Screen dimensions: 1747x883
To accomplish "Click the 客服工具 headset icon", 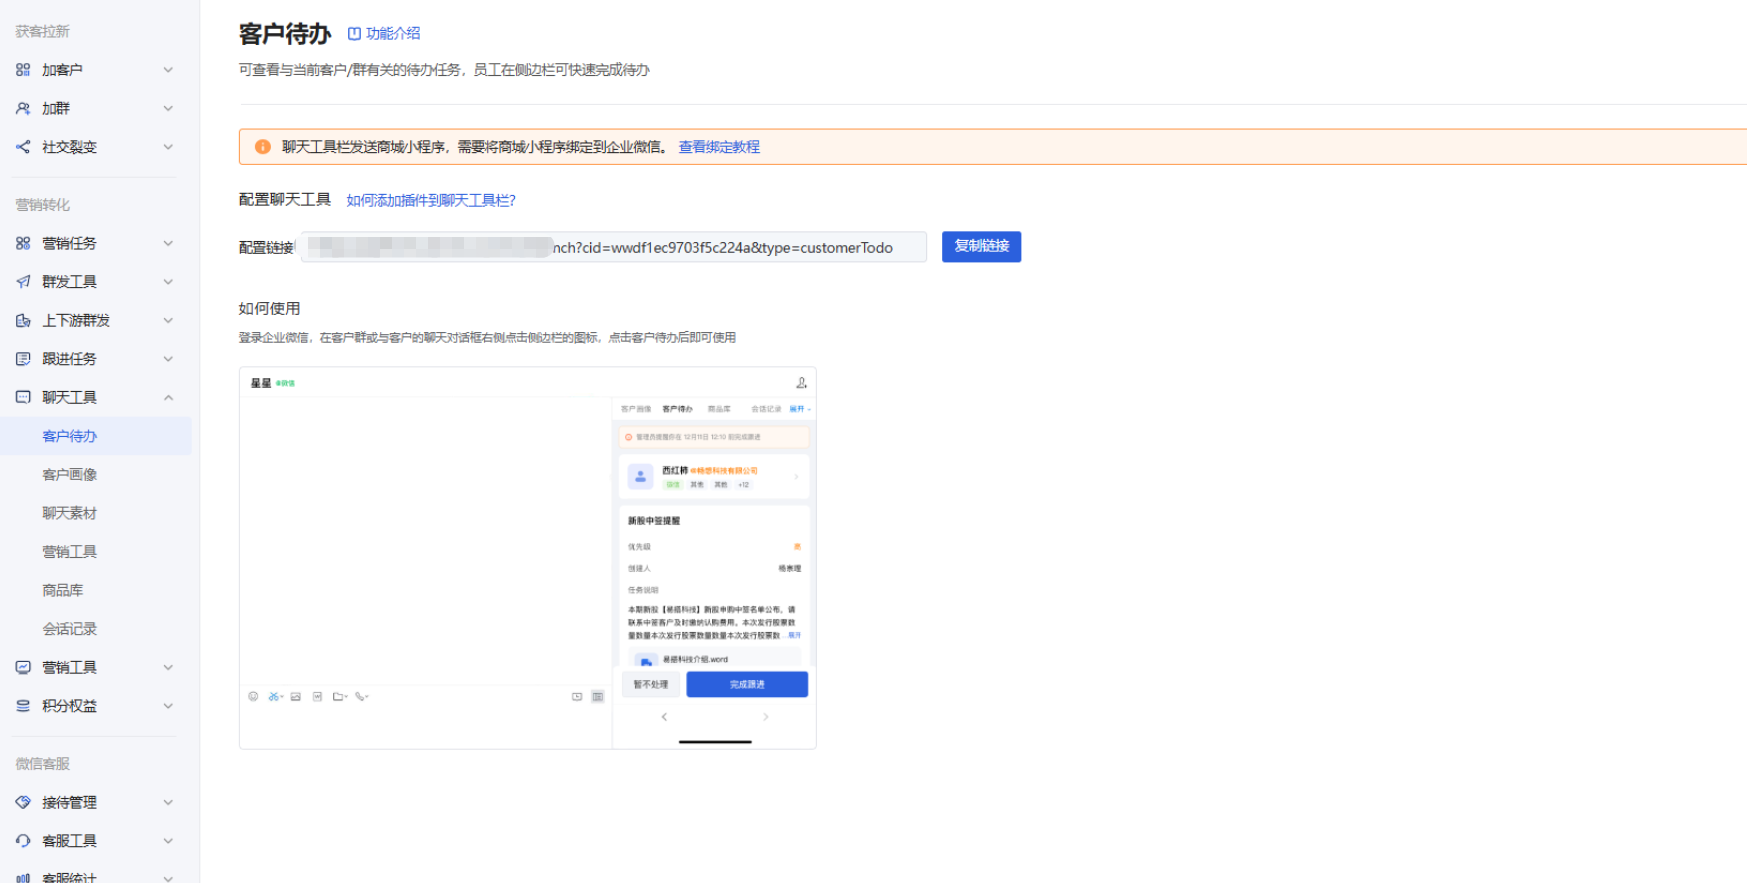I will [23, 841].
